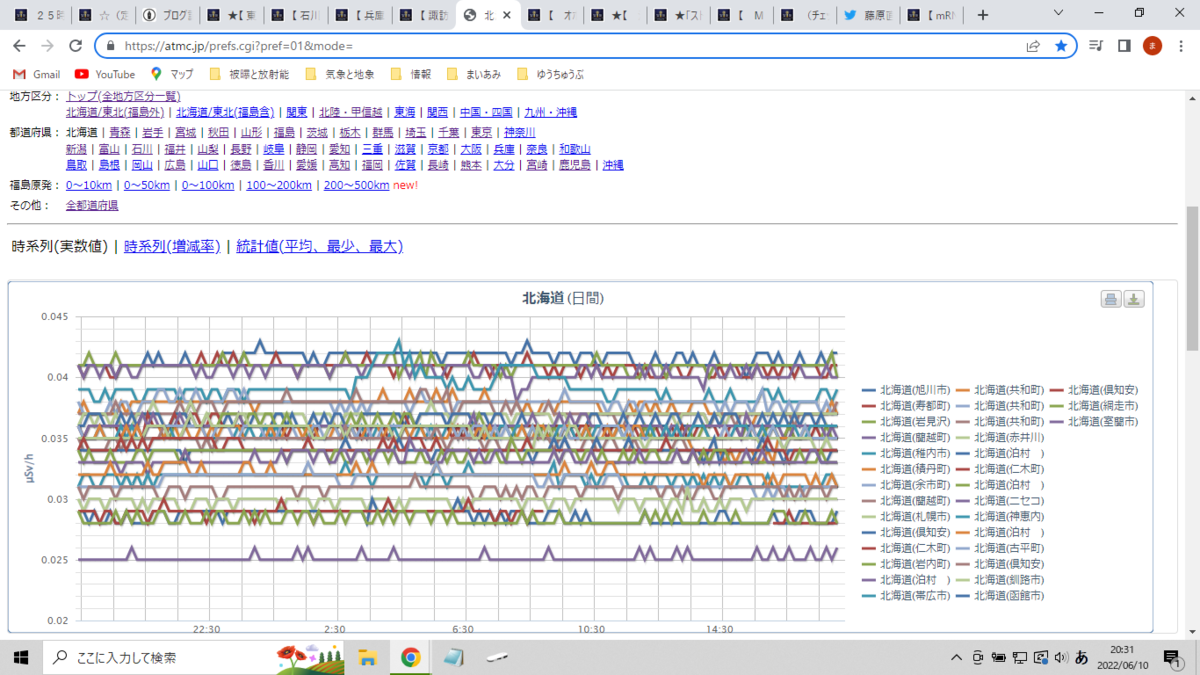
Task: Click the Windows Start button
Action: click(x=20, y=657)
